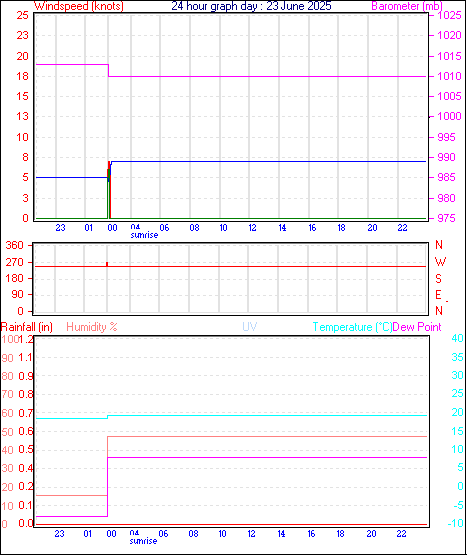
Task: Select the 0.7 rainfall axis value
Action: point(26,413)
